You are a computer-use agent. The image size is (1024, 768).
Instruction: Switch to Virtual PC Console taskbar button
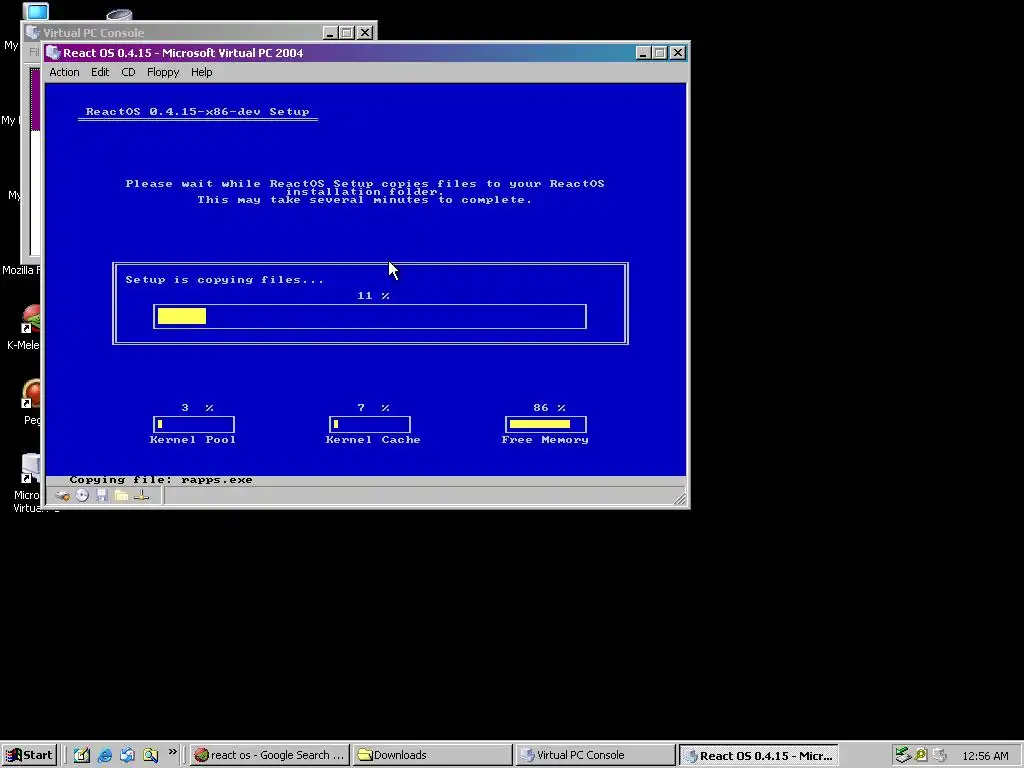point(595,755)
